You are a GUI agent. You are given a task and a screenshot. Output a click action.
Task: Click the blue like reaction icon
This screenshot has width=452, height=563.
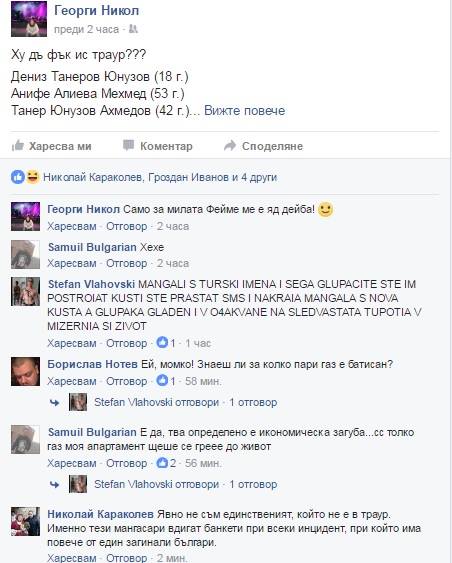click(18, 177)
